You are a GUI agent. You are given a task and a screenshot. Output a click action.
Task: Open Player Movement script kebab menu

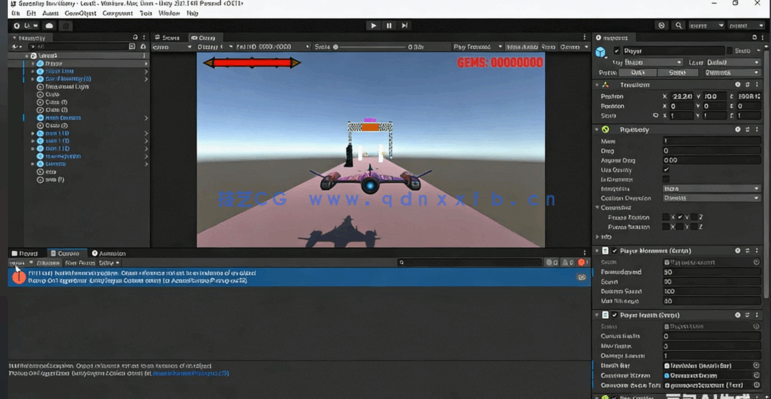point(756,251)
